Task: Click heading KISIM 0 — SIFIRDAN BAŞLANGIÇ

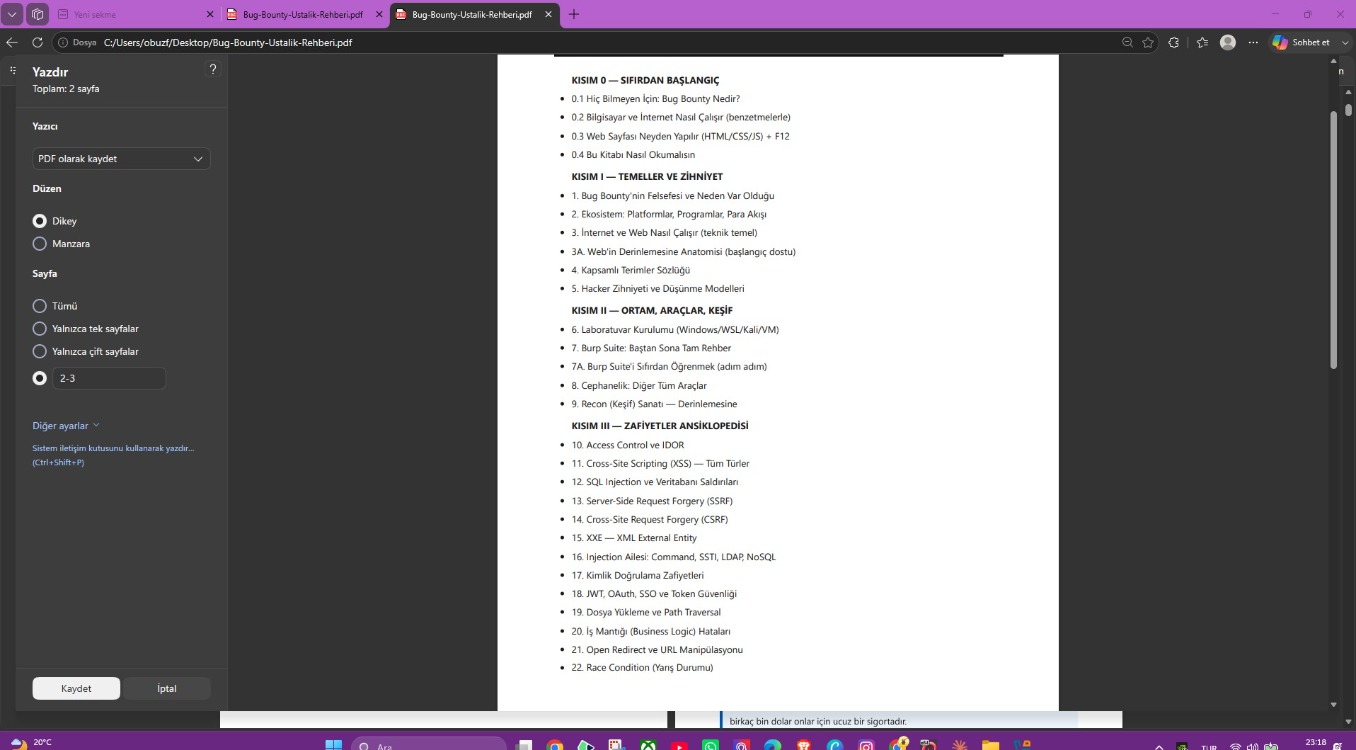Action: (645, 80)
